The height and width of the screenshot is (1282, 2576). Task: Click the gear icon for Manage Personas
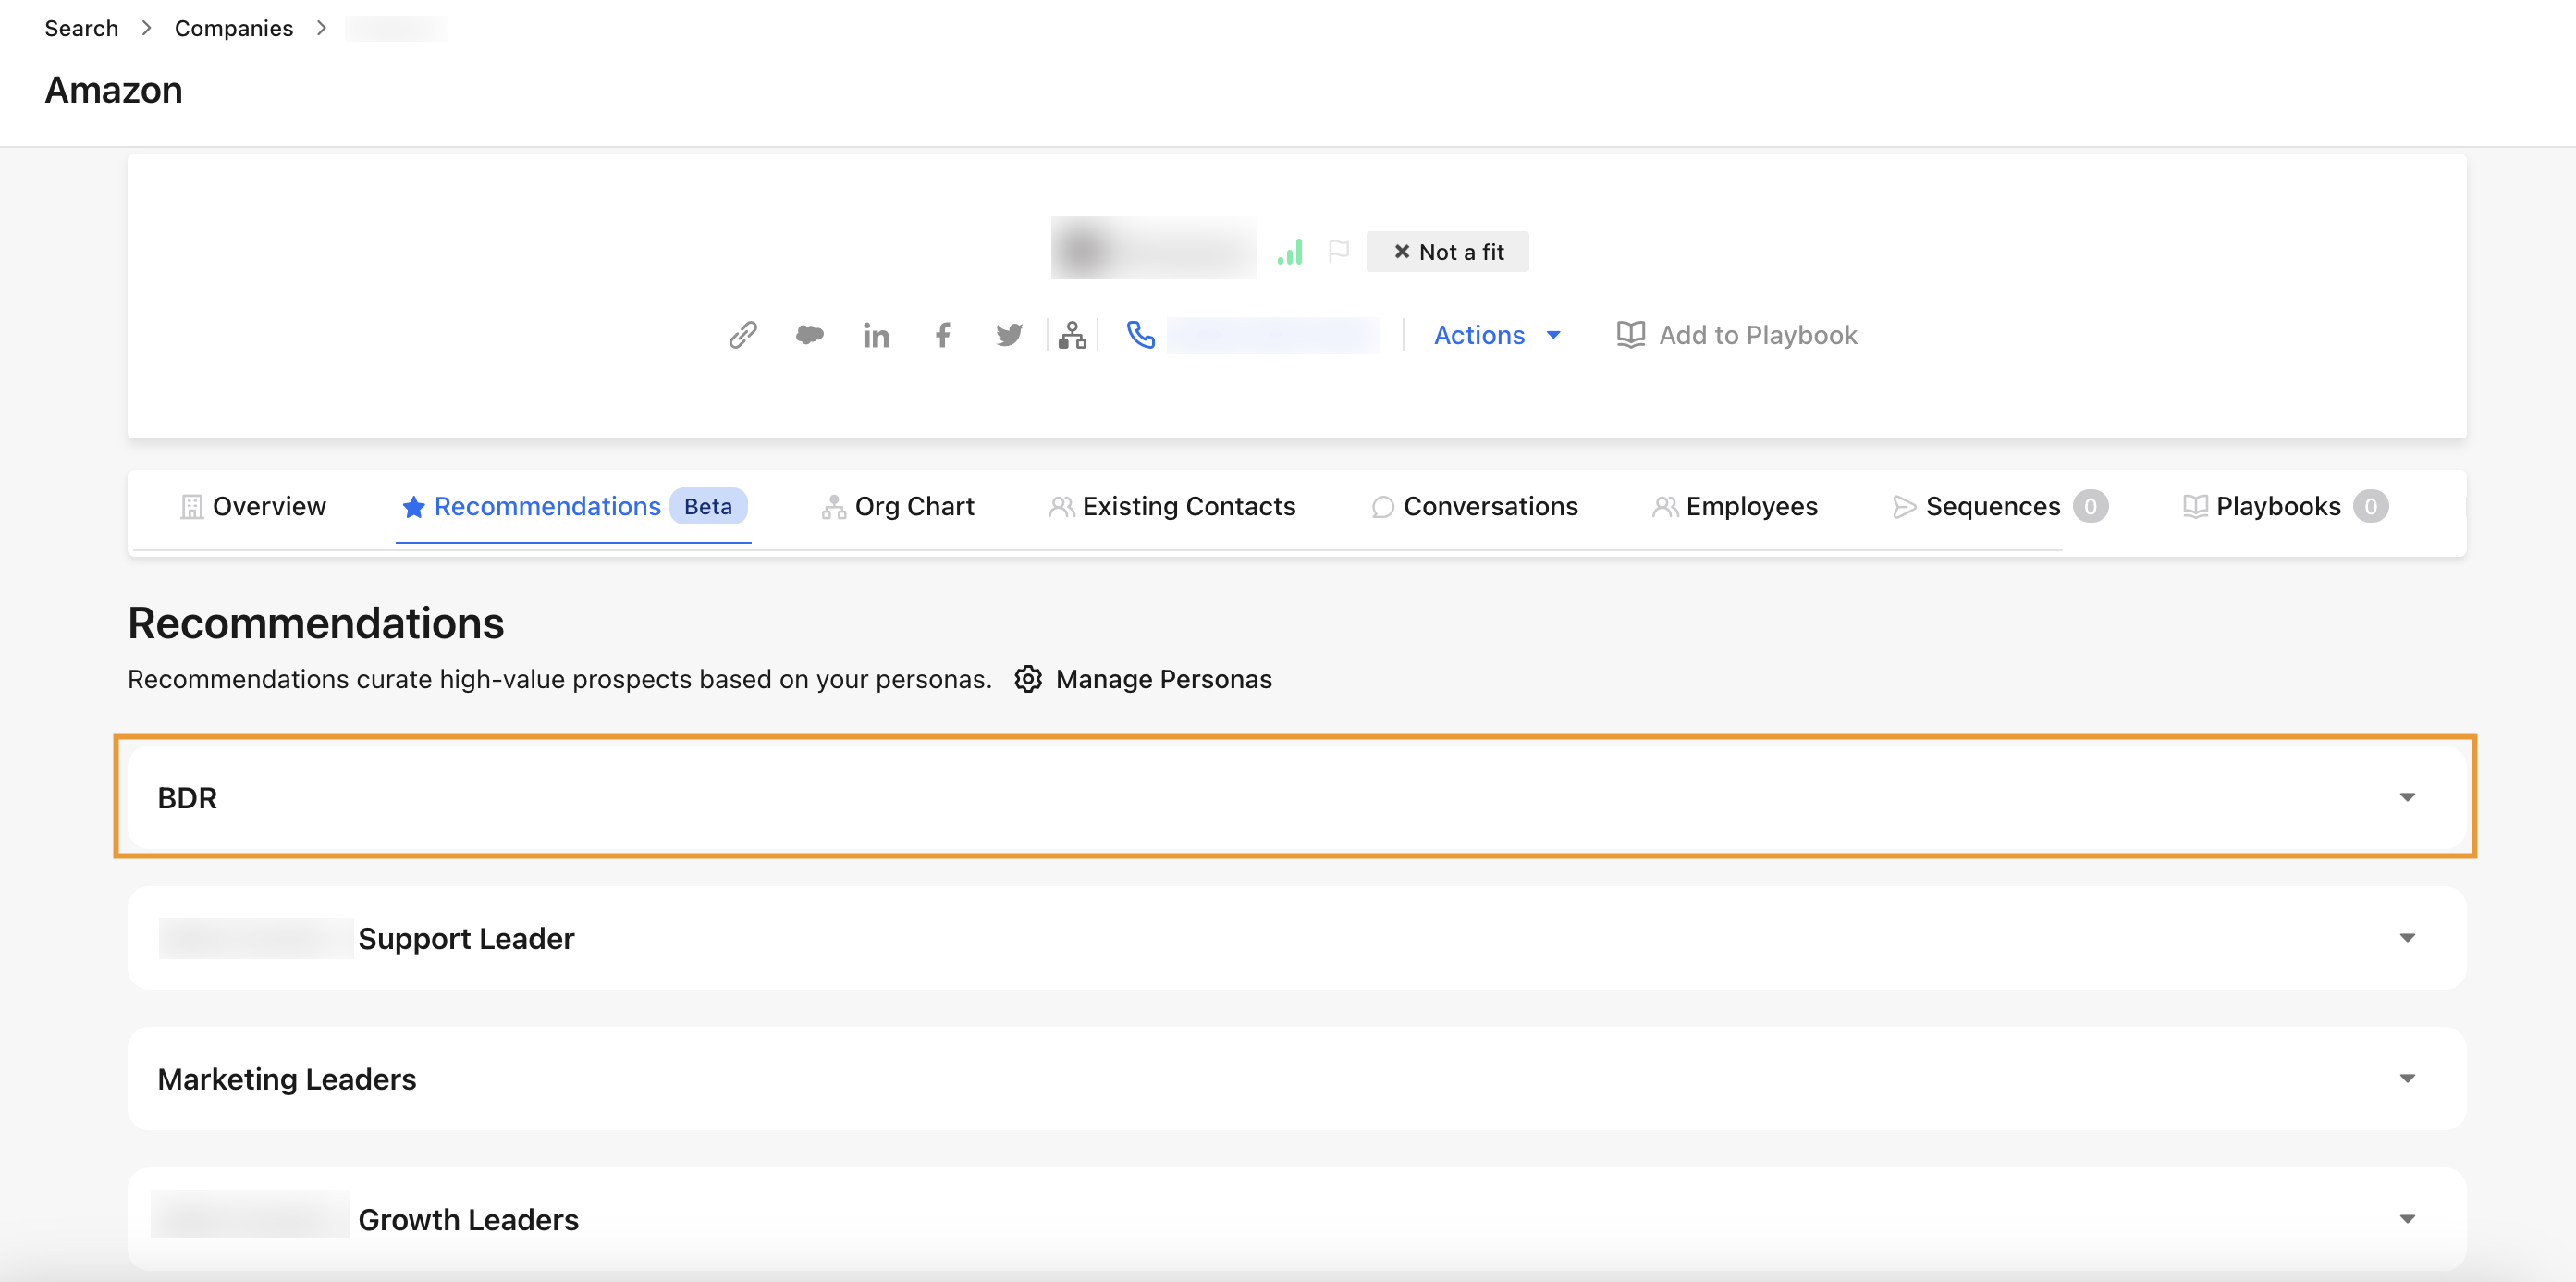coord(1028,679)
